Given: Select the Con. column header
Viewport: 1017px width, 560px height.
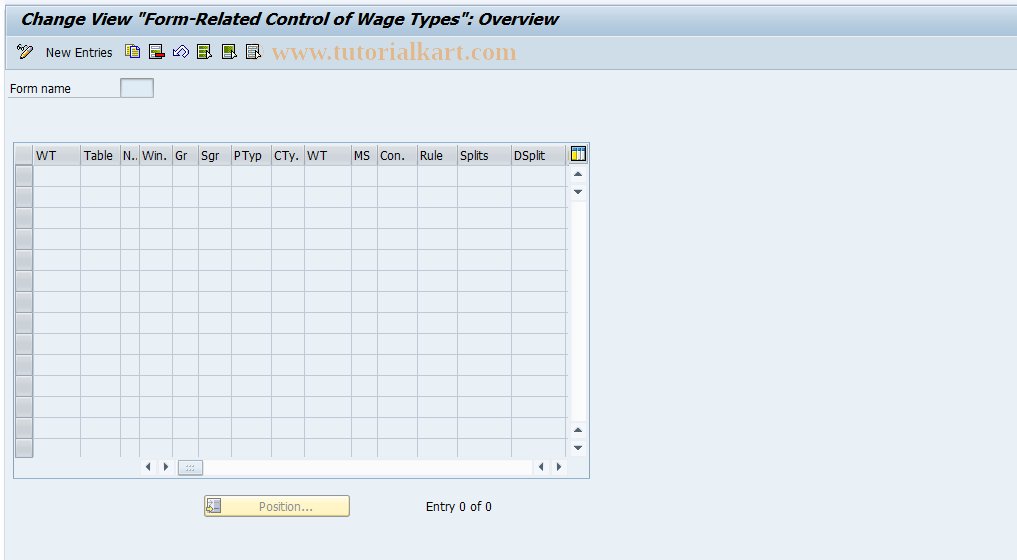Looking at the screenshot, I should coord(397,156).
